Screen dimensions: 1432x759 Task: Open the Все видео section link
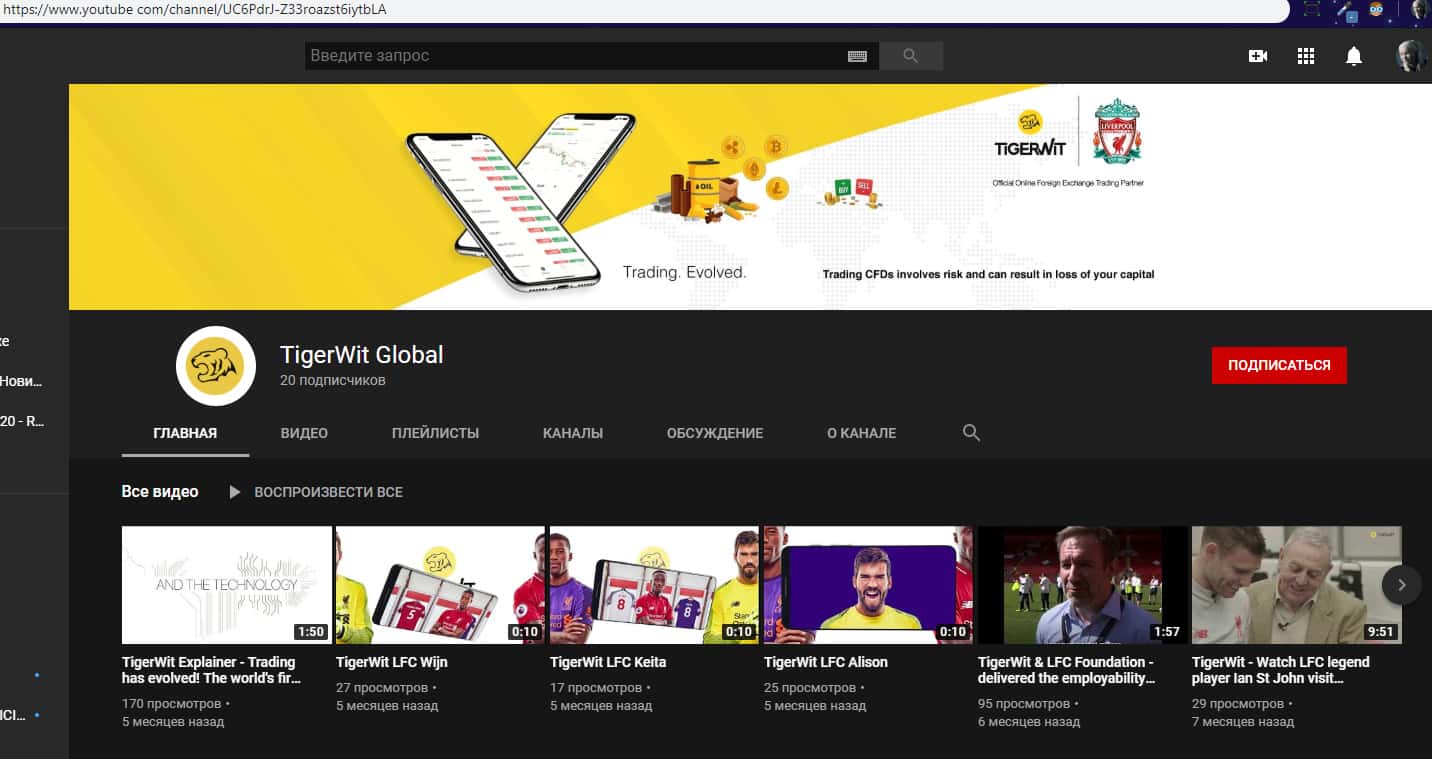click(x=160, y=492)
